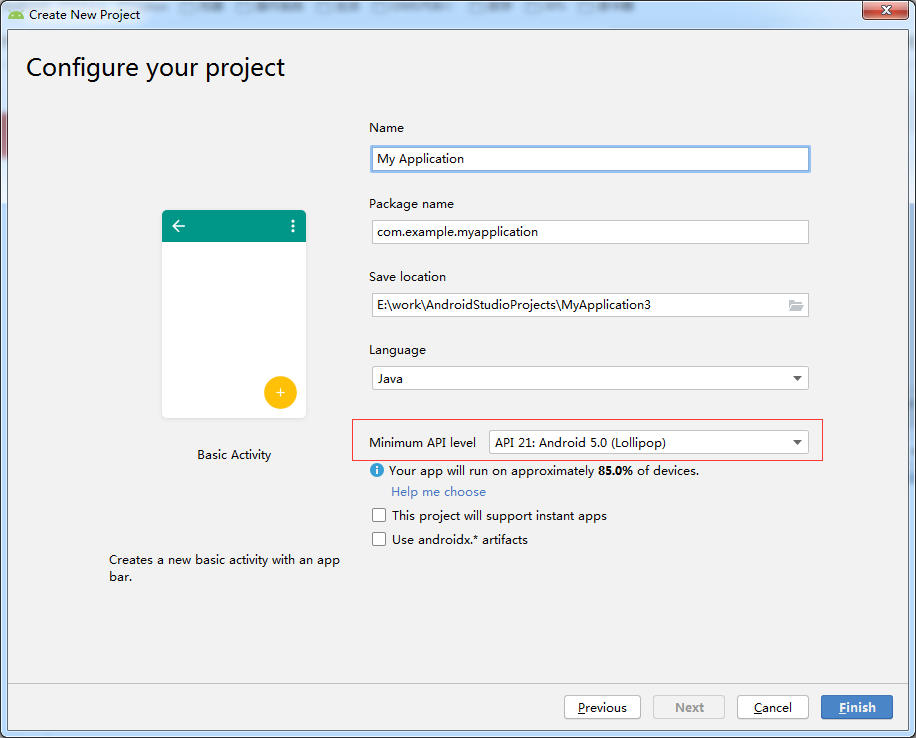Check Use androidx.* artifacts option

379,539
